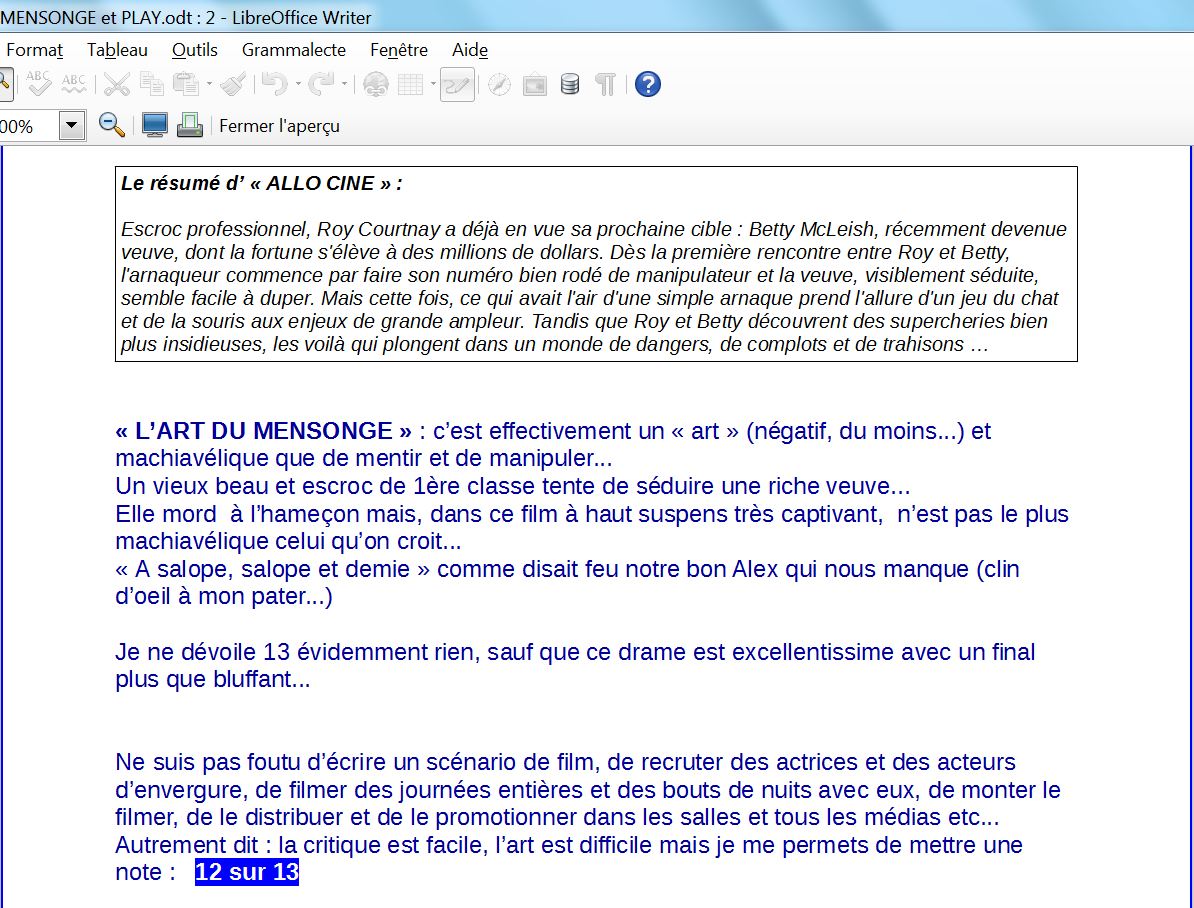Open the Data Sources database icon
The width and height of the screenshot is (1194, 908).
[x=570, y=84]
